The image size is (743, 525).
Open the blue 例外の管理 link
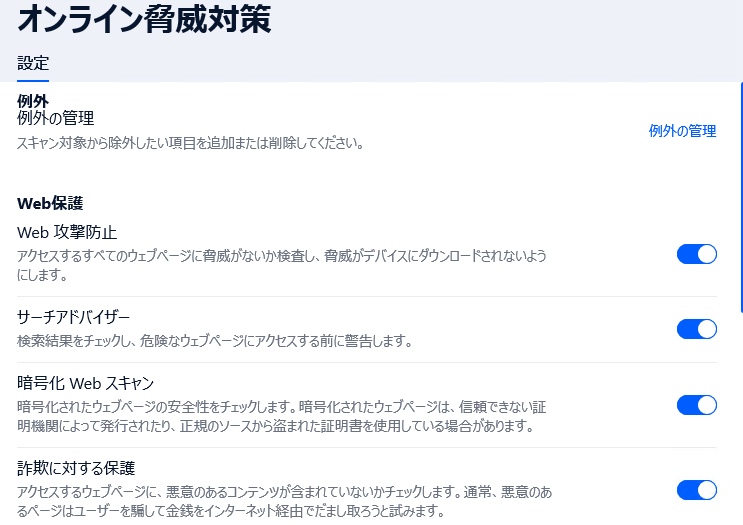pos(682,131)
